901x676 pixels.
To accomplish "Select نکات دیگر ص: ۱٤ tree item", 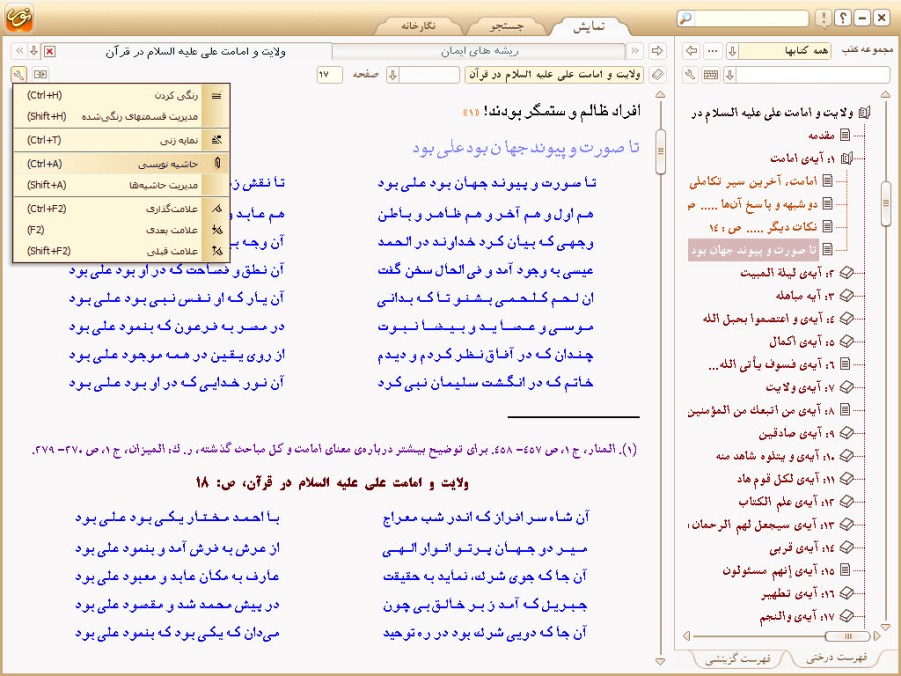I will pyautogui.click(x=763, y=227).
